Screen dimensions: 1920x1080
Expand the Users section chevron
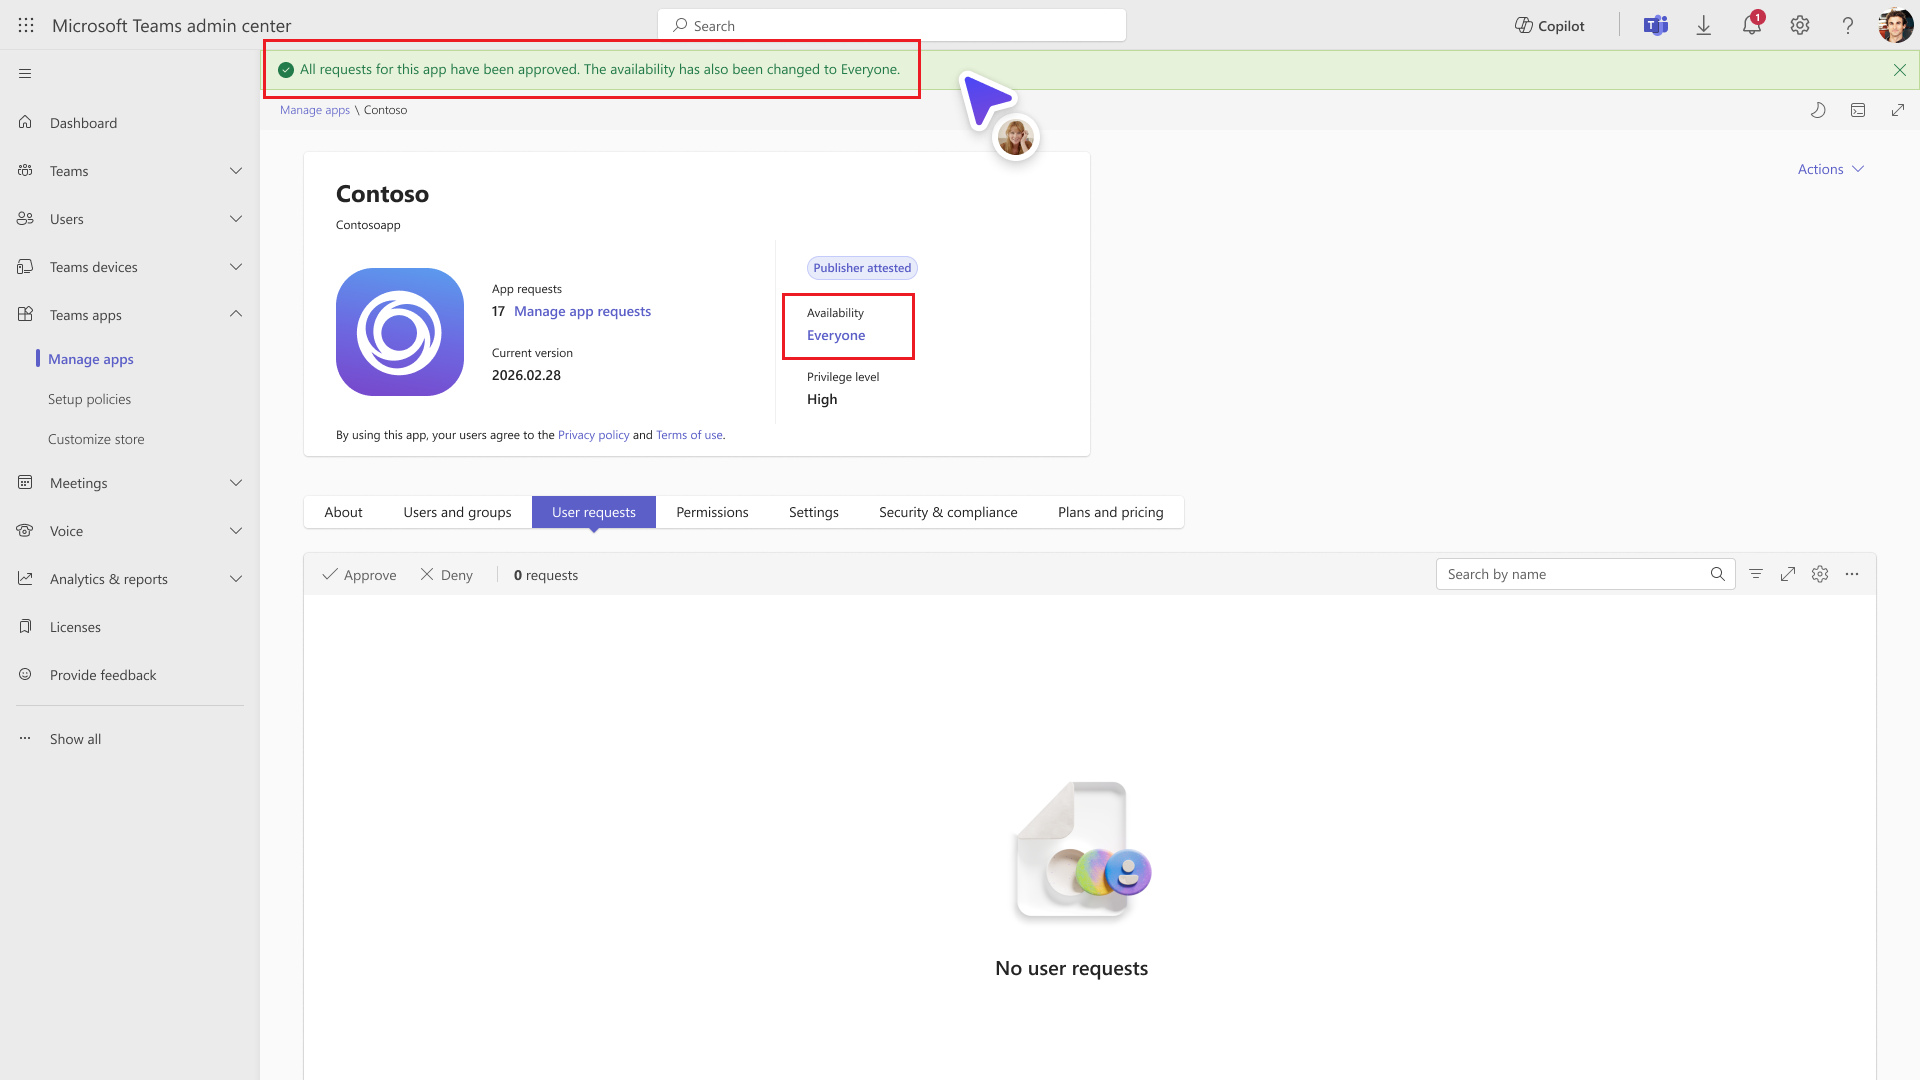(x=236, y=219)
